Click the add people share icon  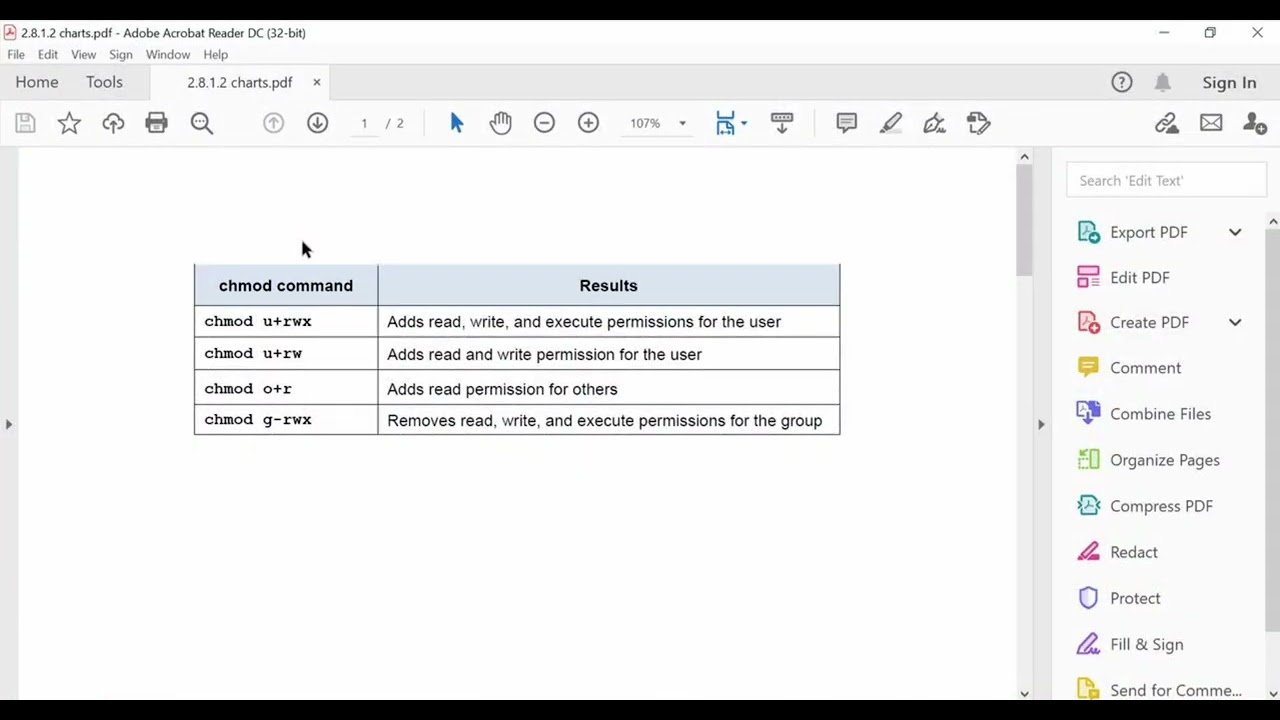1254,123
